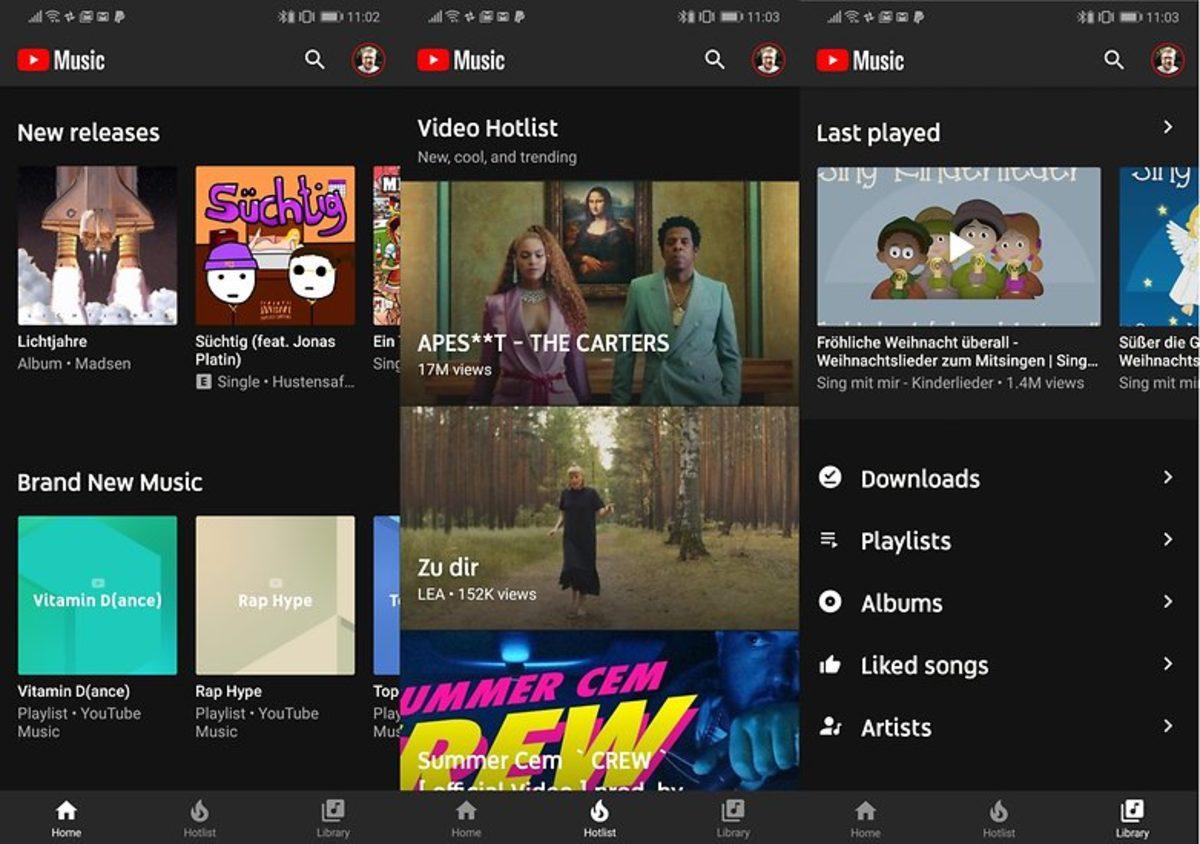
Task: Open the search function
Action: pyautogui.click(x=1114, y=60)
